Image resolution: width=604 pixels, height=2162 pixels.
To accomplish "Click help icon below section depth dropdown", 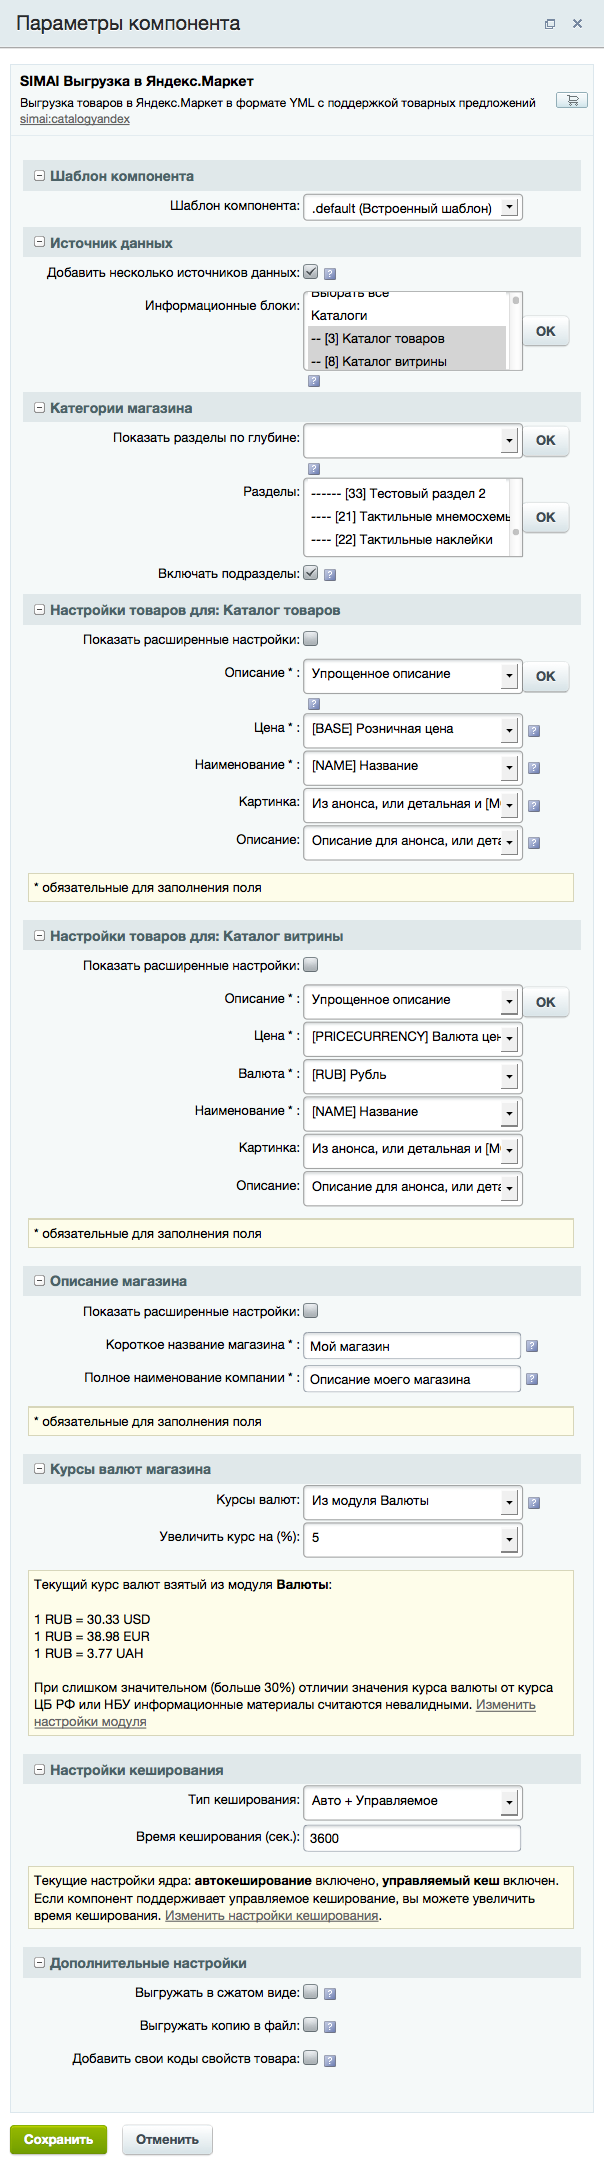I will (x=314, y=468).
